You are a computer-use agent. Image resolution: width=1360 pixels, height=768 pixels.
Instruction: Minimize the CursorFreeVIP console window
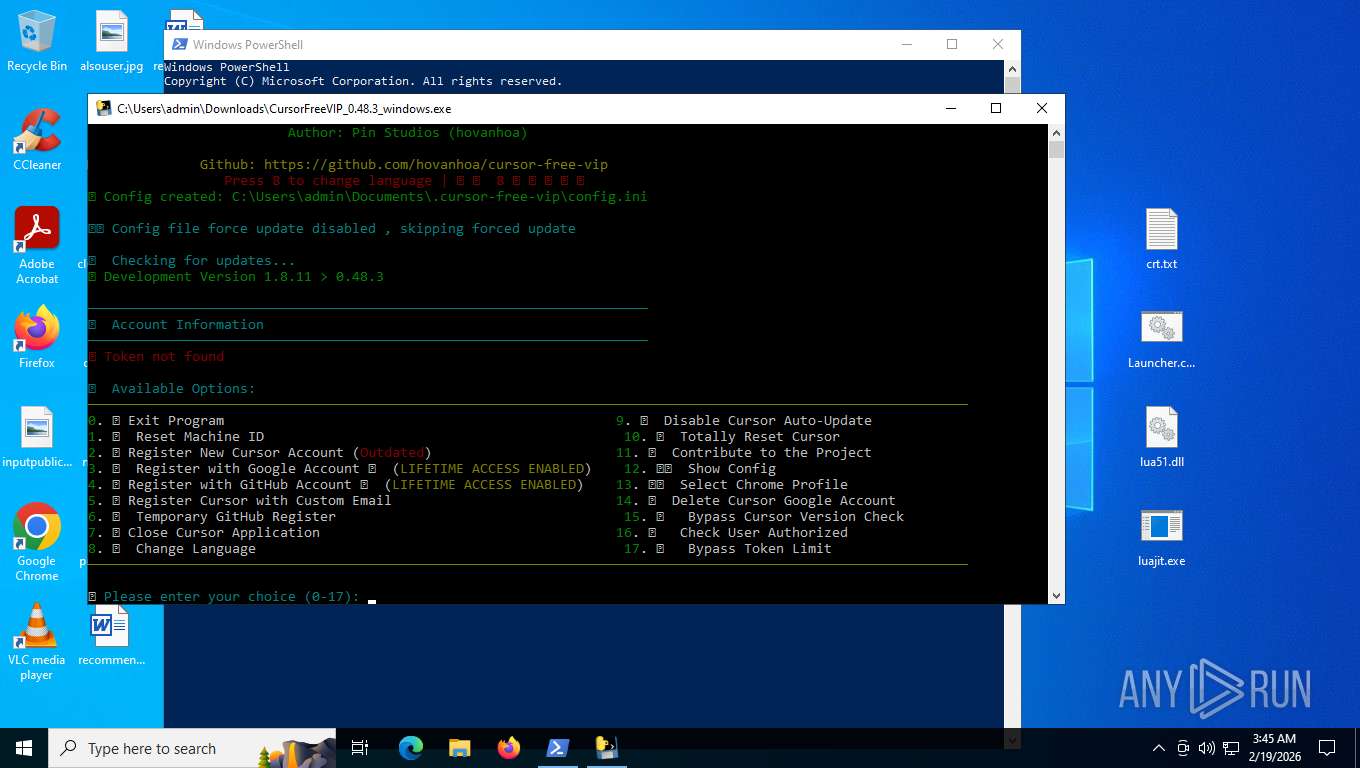[950, 108]
